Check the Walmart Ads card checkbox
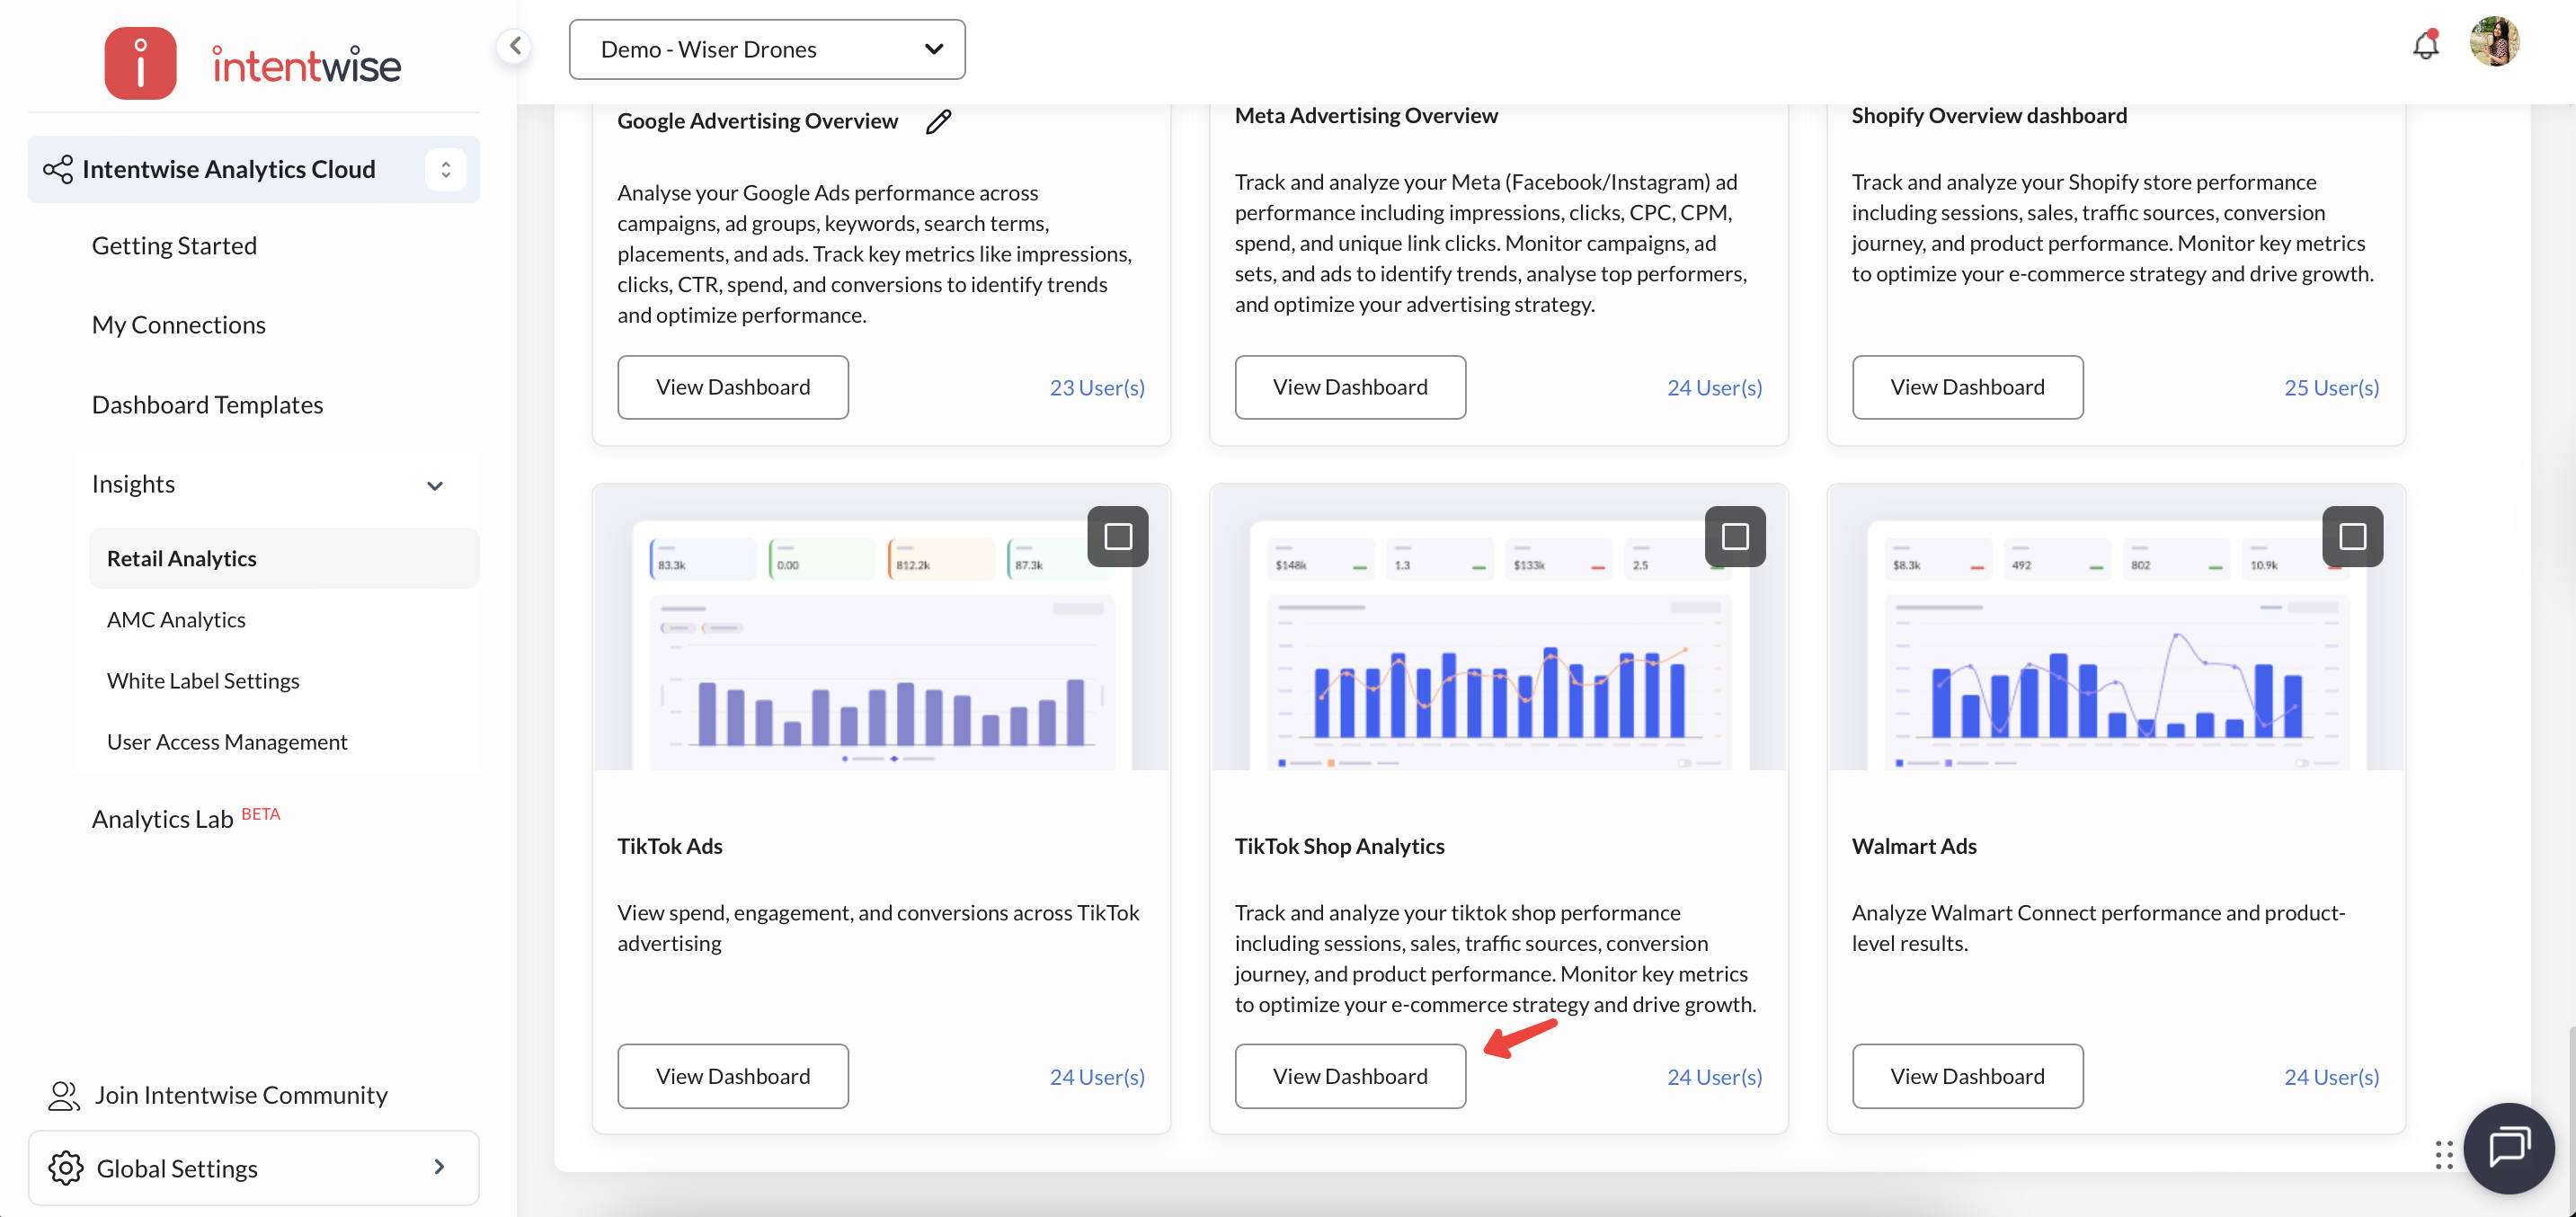 click(2351, 537)
